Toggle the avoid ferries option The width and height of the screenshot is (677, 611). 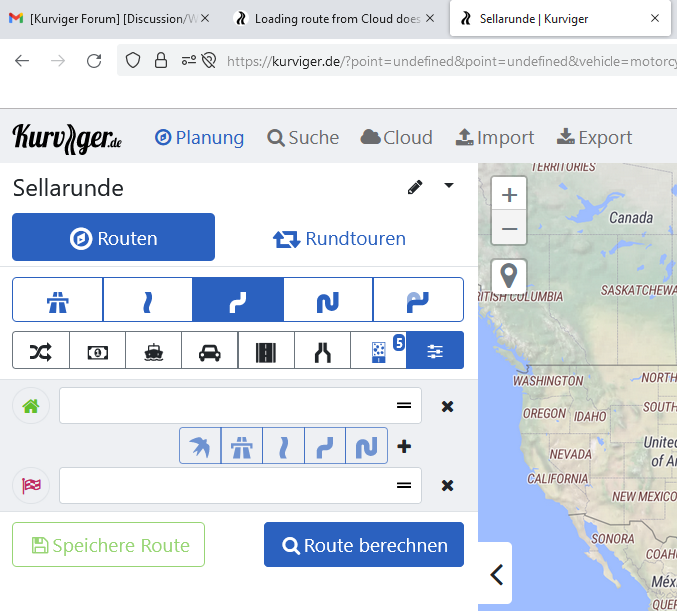pos(153,351)
